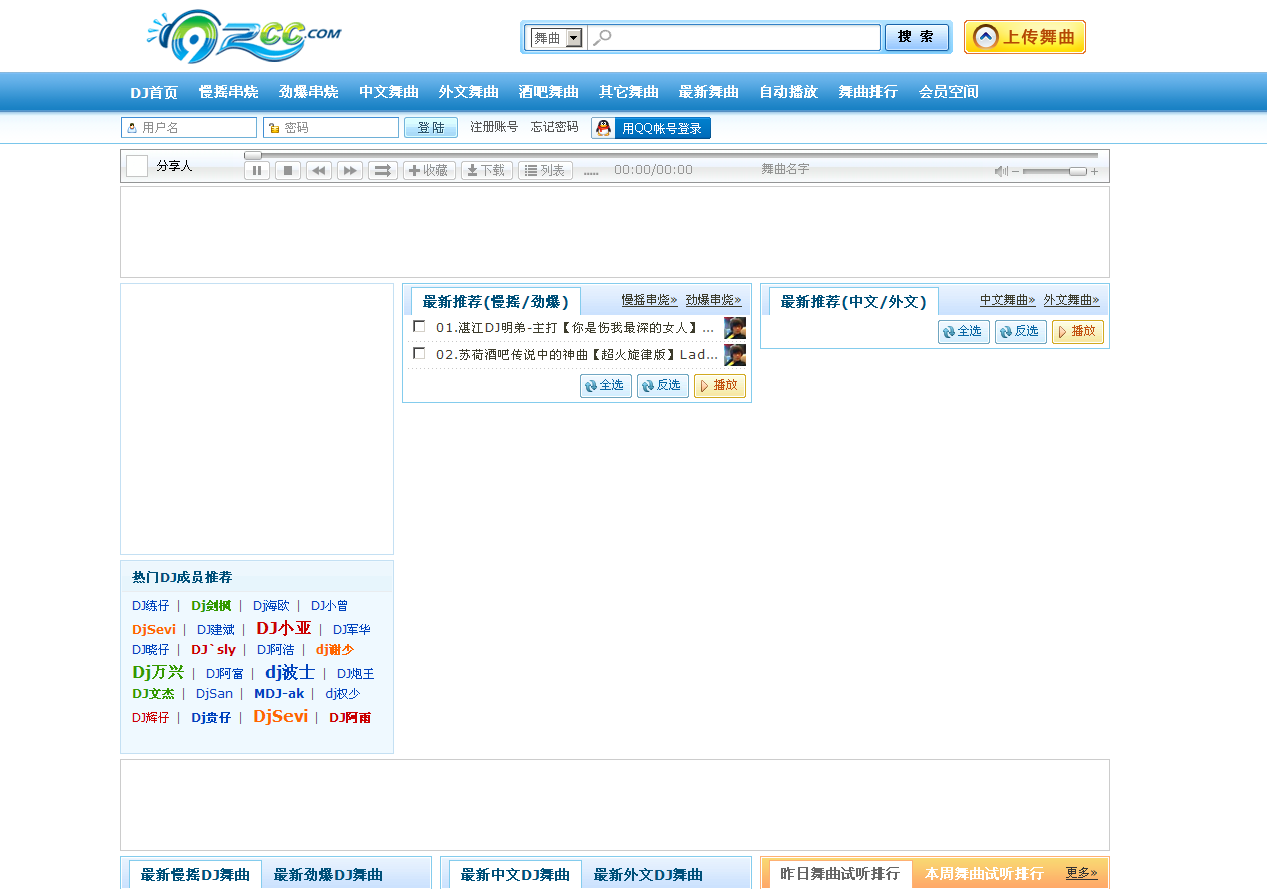Open the playlist (列表) panel
1267x889 pixels.
pos(545,171)
